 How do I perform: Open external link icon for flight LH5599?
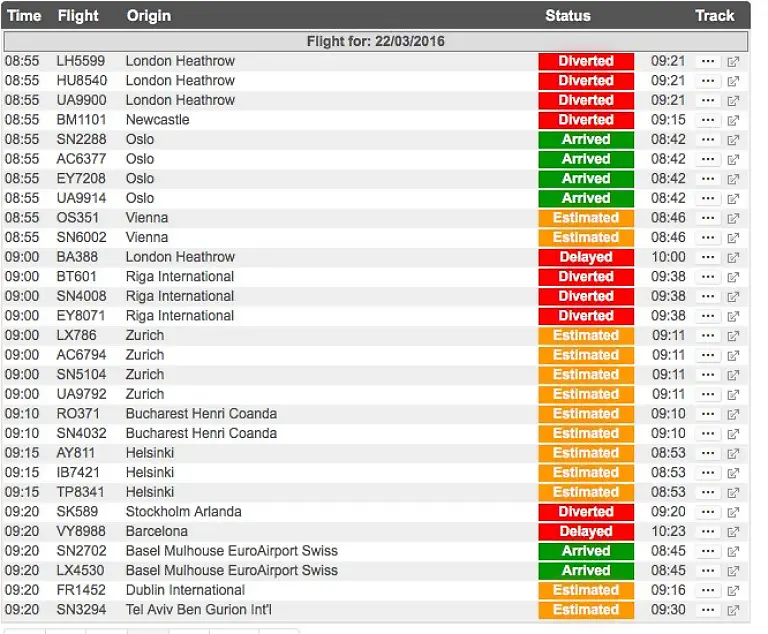pos(733,61)
